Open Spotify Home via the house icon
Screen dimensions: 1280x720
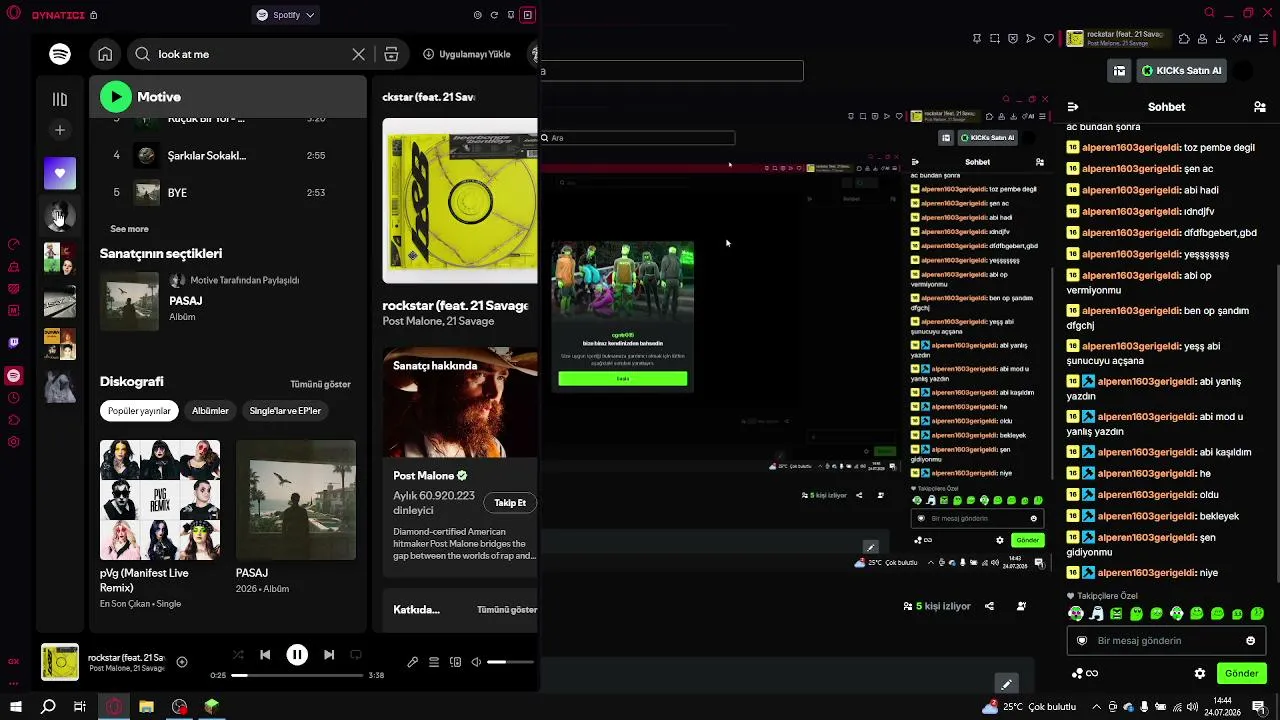105,54
